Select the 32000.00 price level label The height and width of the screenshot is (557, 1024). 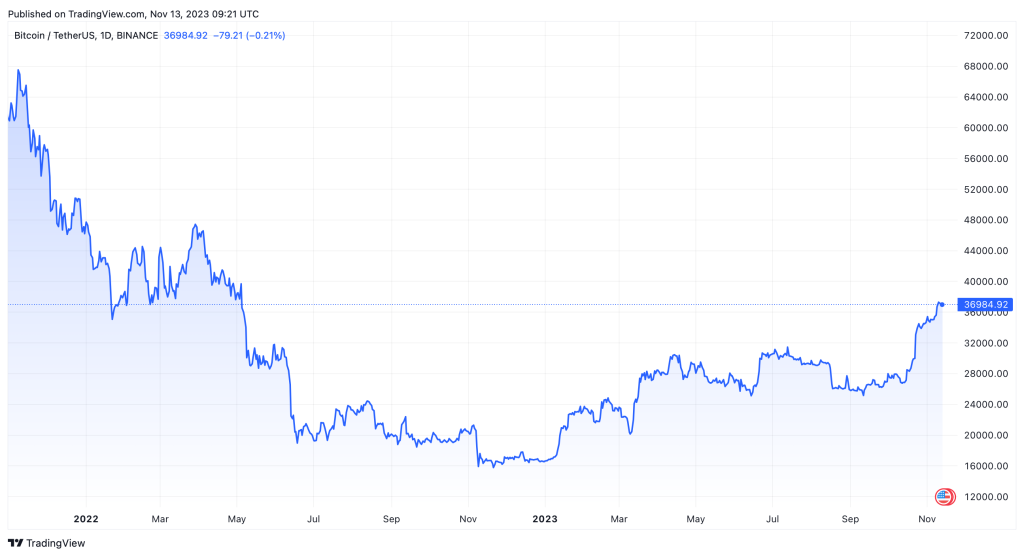click(984, 343)
